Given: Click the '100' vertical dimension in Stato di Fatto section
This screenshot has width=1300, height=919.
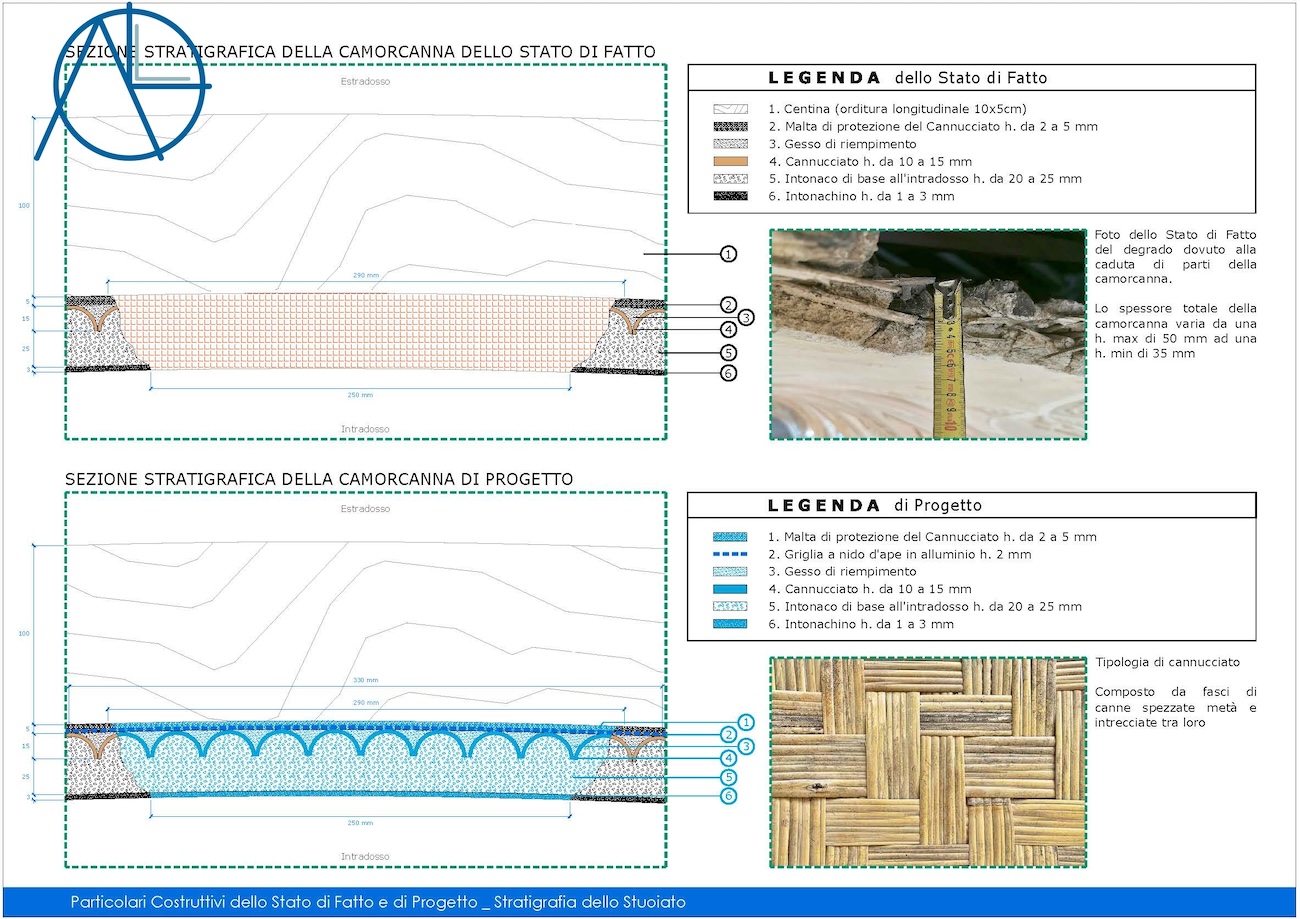Looking at the screenshot, I should coord(24,206).
